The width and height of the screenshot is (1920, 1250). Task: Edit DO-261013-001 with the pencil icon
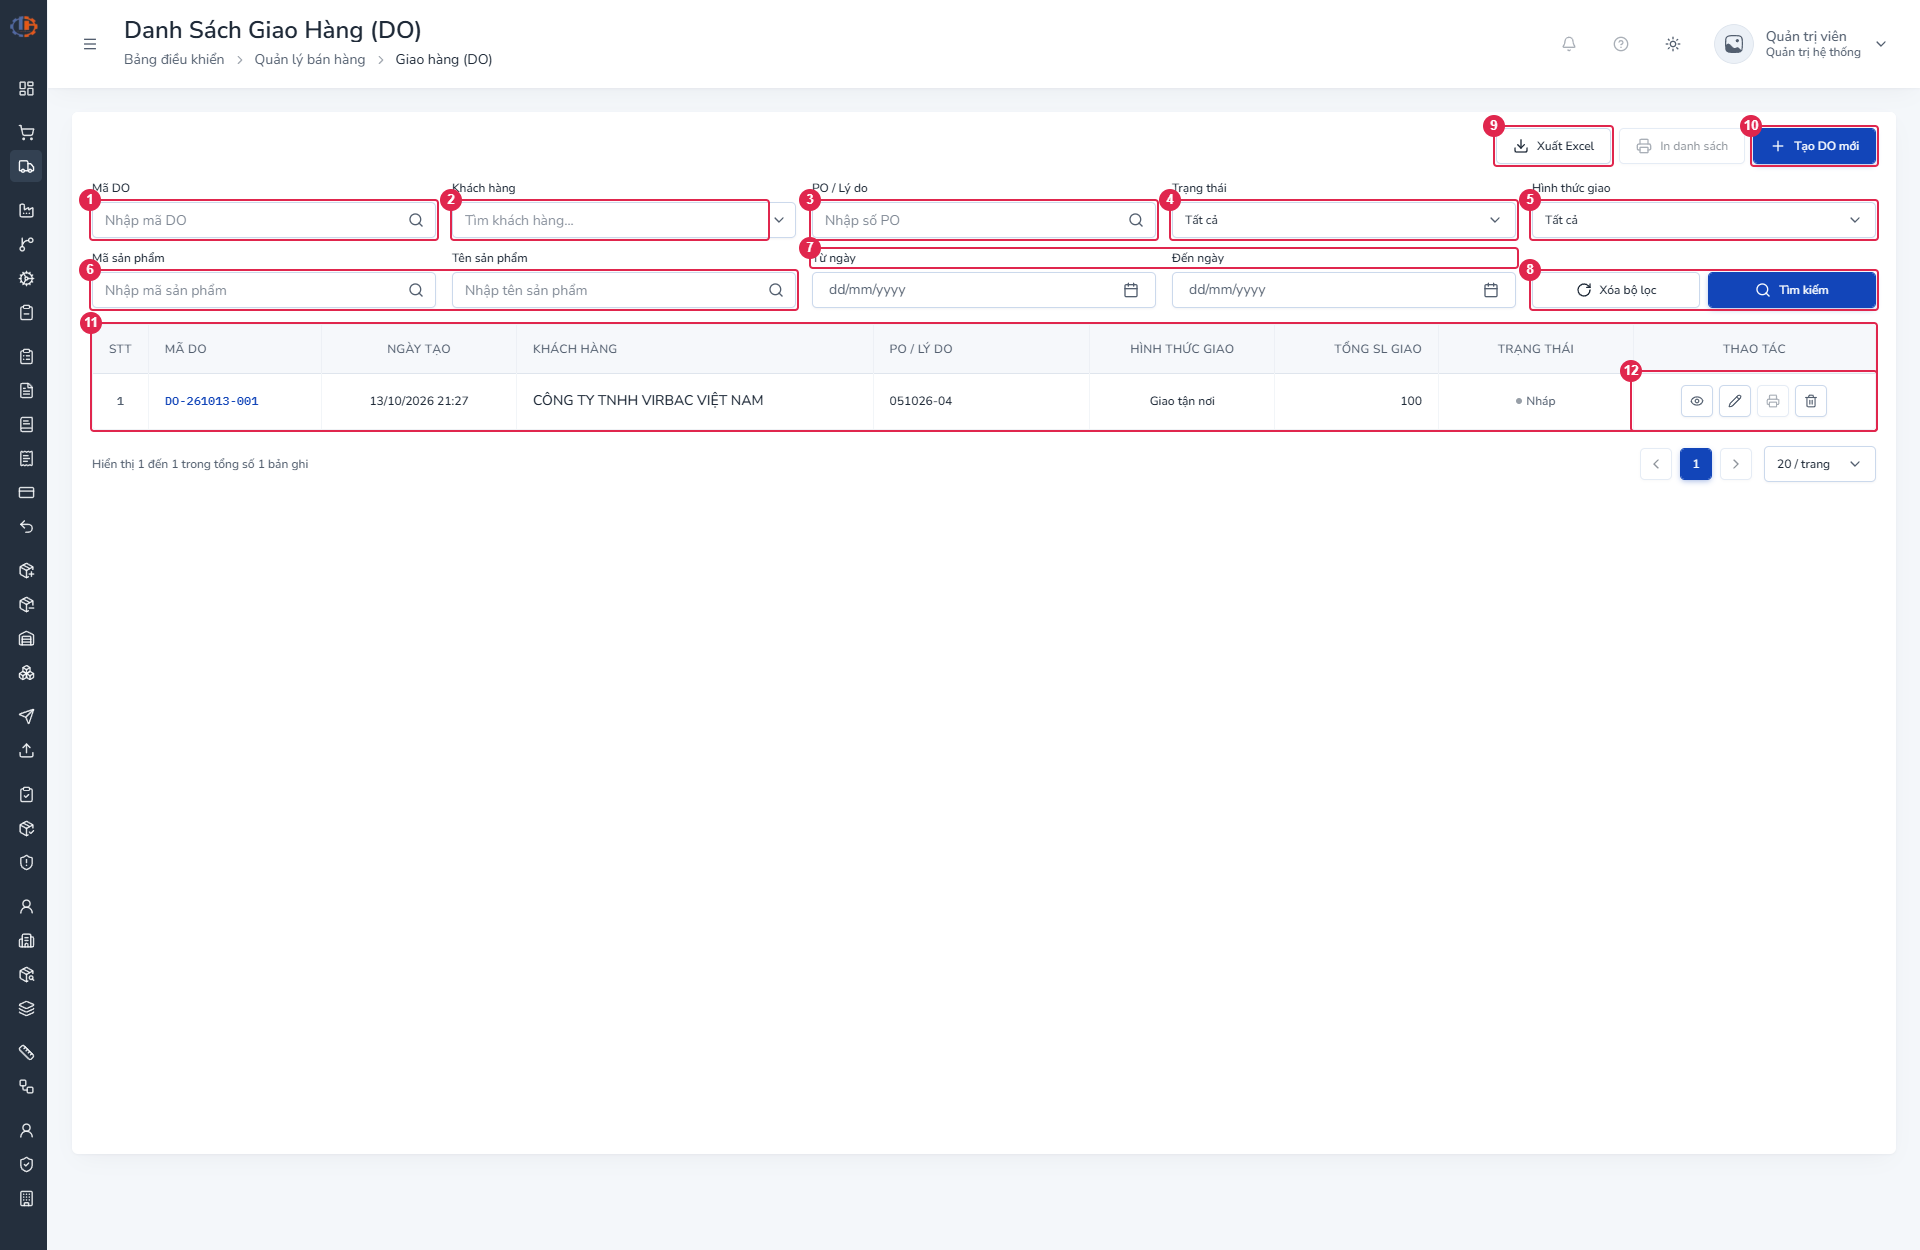click(1735, 401)
